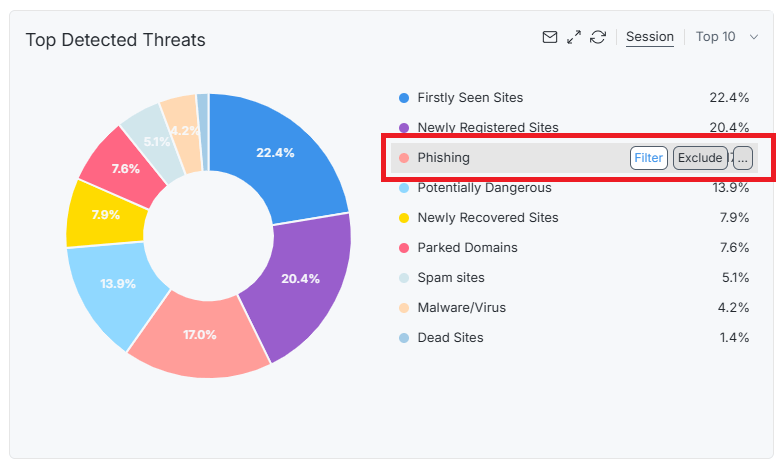Click the 13.9% value in the legend
The image size is (783, 464).
pyautogui.click(x=731, y=188)
